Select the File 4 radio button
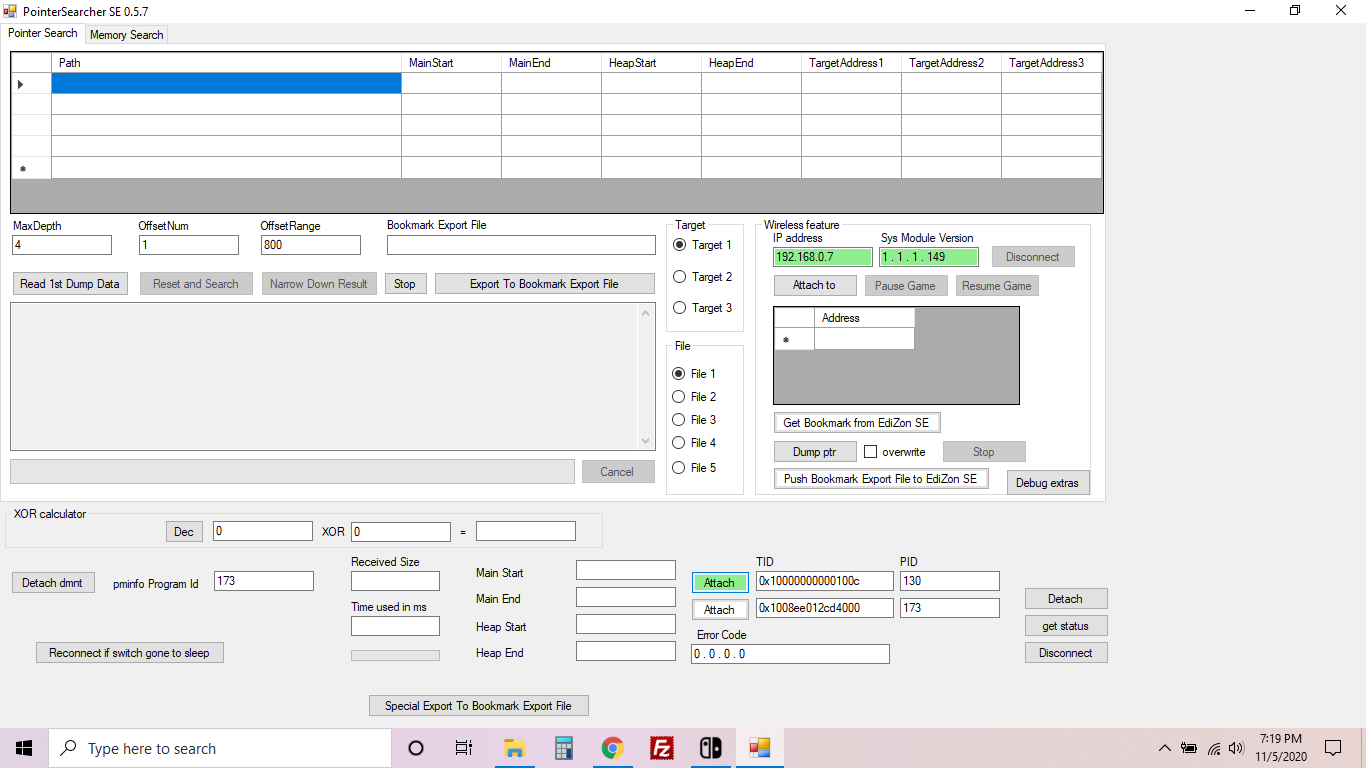 (679, 443)
